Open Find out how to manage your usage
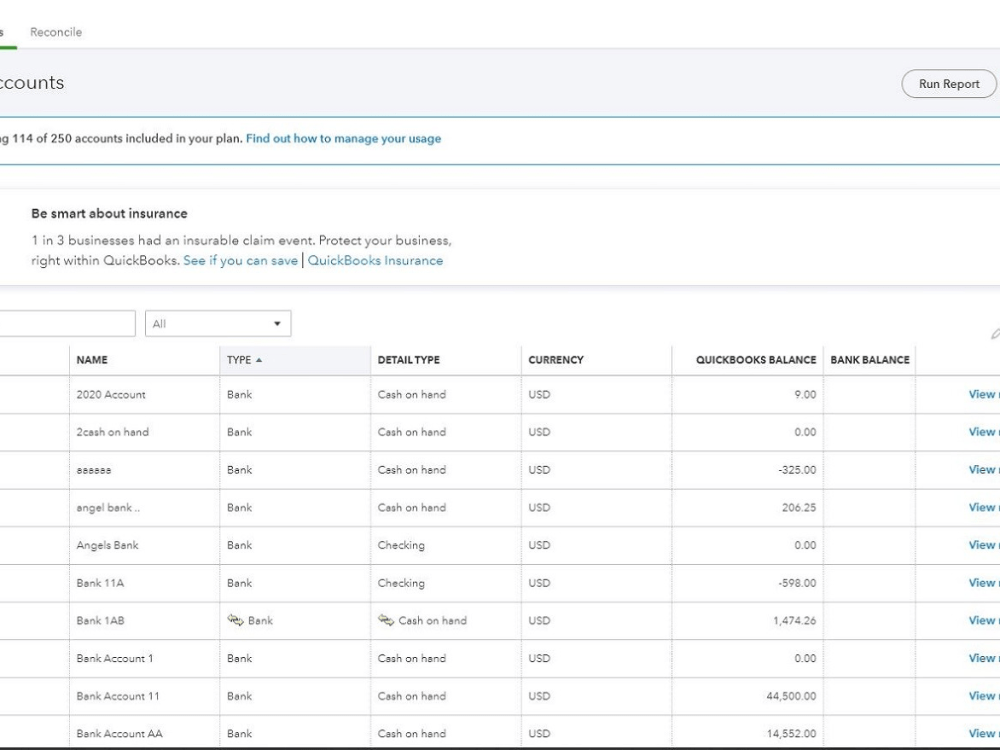Image resolution: width=1000 pixels, height=750 pixels. click(343, 138)
